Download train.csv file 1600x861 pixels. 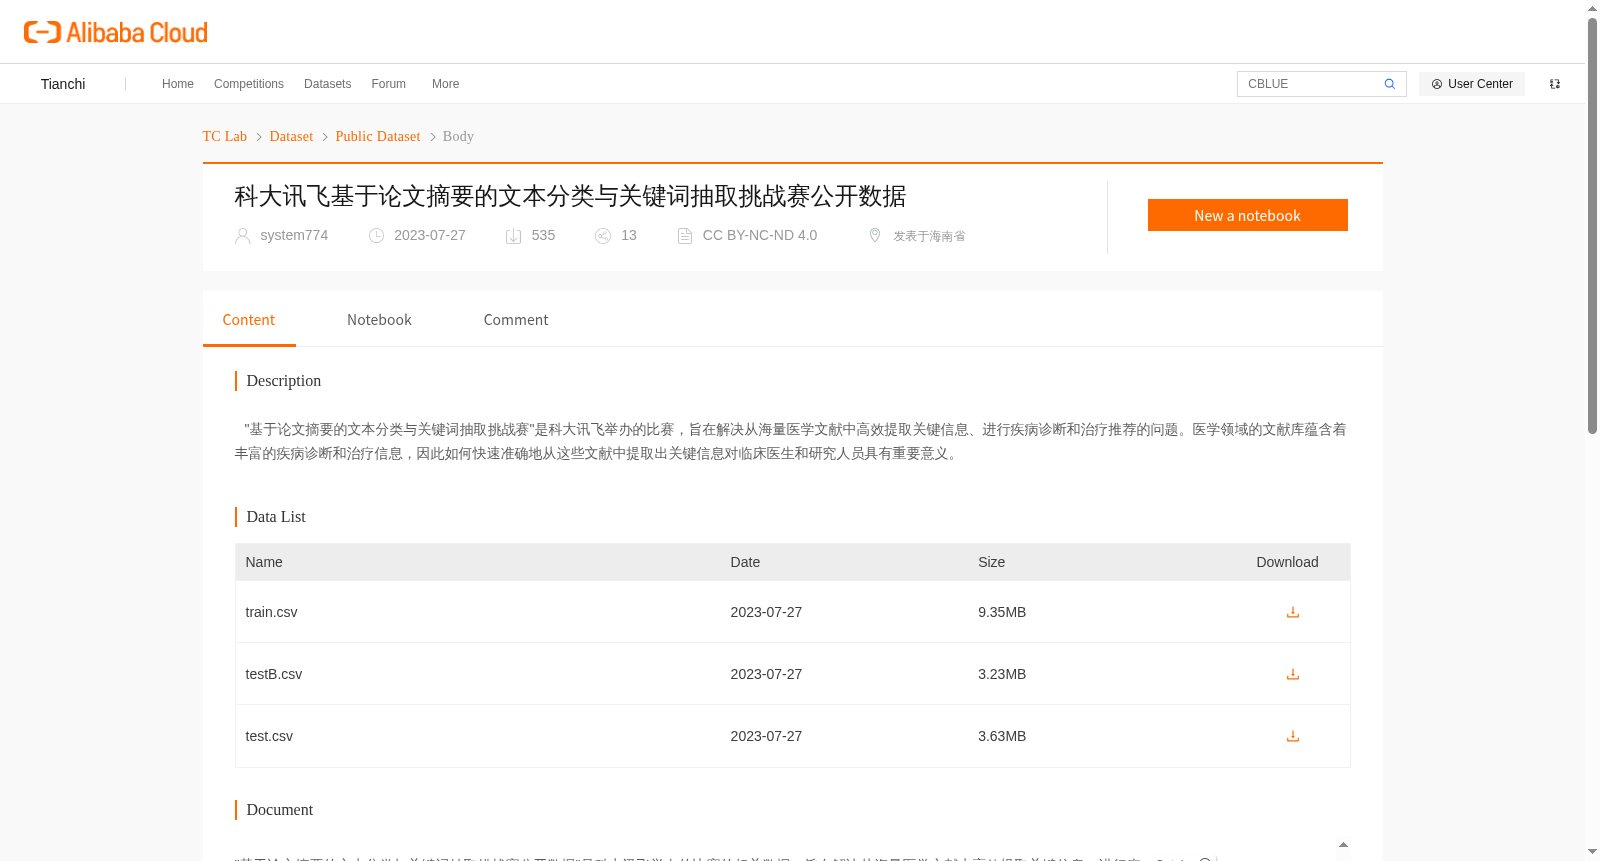[1293, 612]
